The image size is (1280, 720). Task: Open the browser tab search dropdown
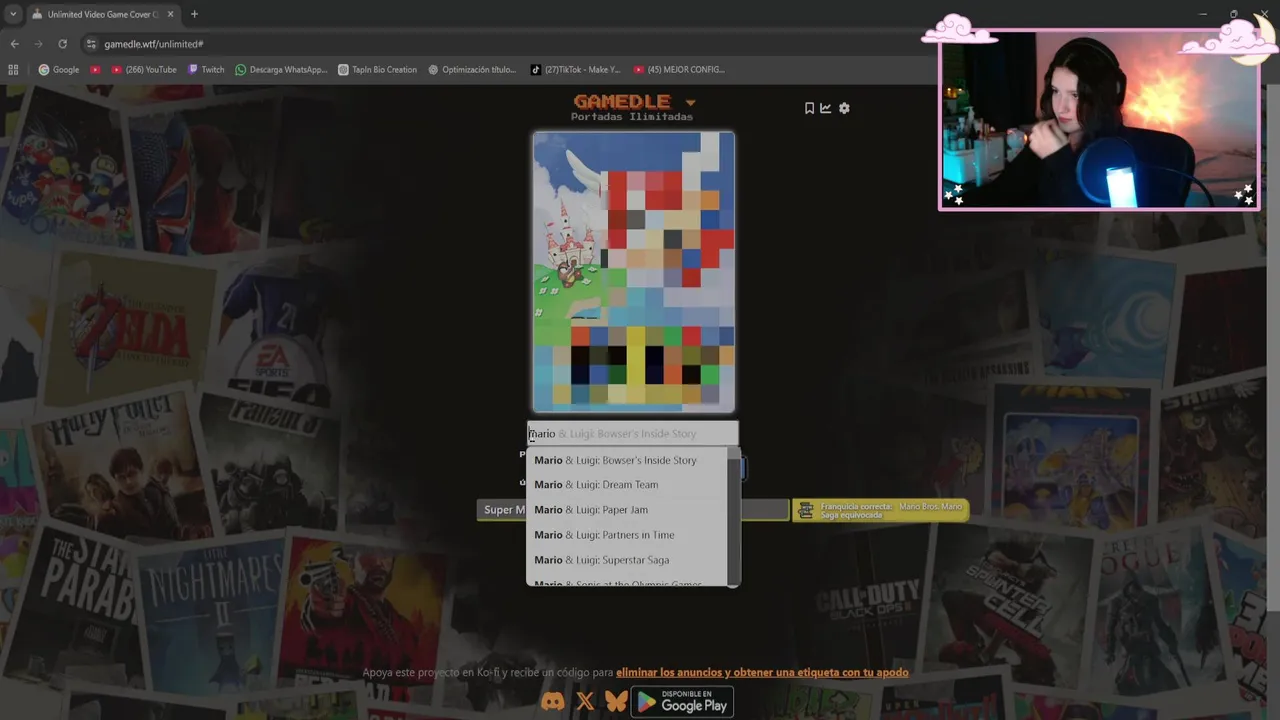(x=13, y=14)
